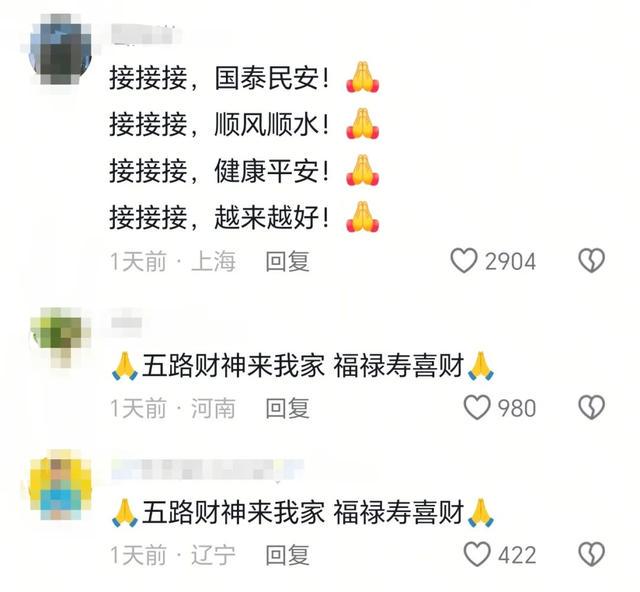This screenshot has width=640, height=592.
Task: Tap the praying hands emoji after 顺风顺水
Action: [362, 124]
